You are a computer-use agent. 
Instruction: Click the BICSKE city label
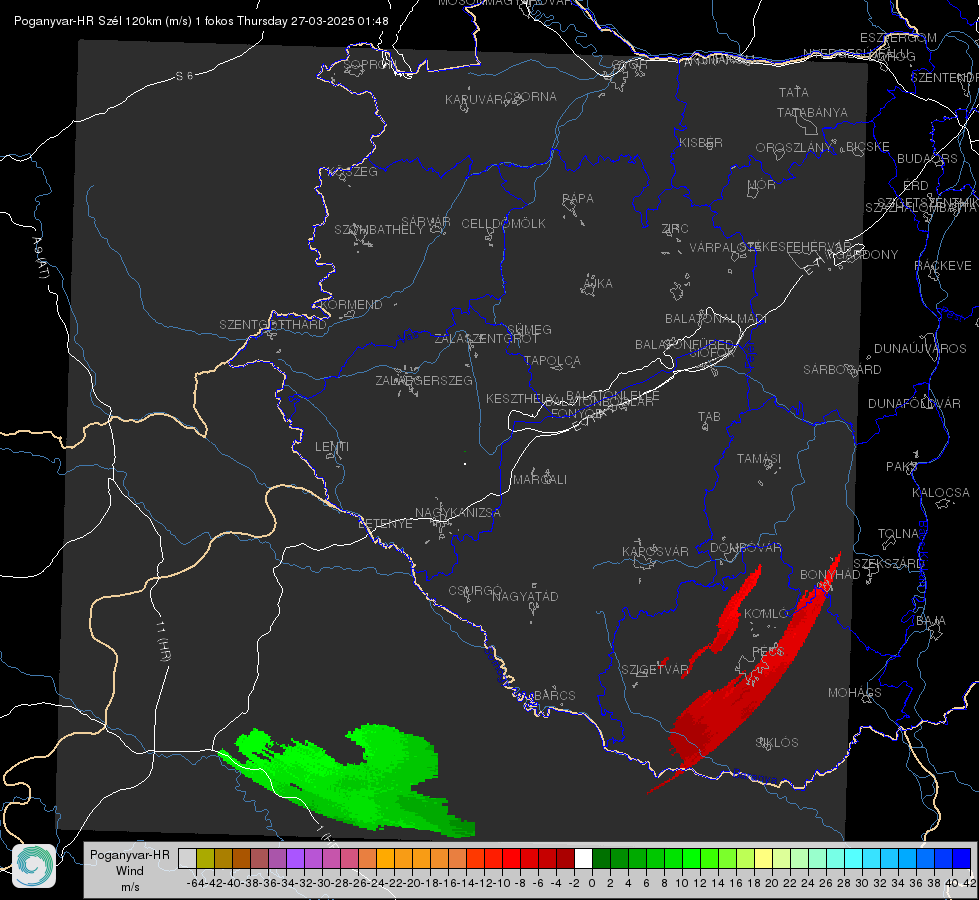click(868, 147)
